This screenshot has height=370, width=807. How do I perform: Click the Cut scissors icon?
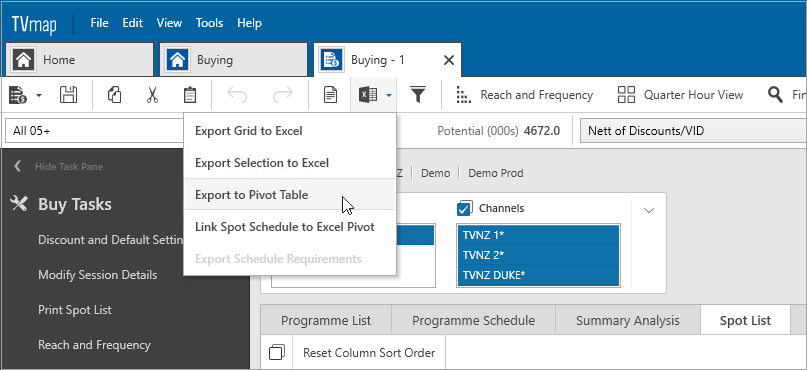tap(152, 95)
